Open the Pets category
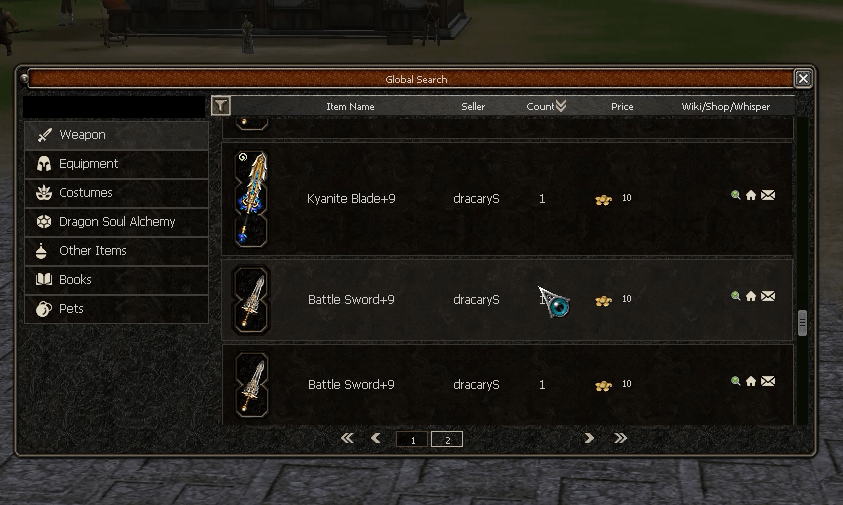This screenshot has height=505, width=843. [x=116, y=309]
